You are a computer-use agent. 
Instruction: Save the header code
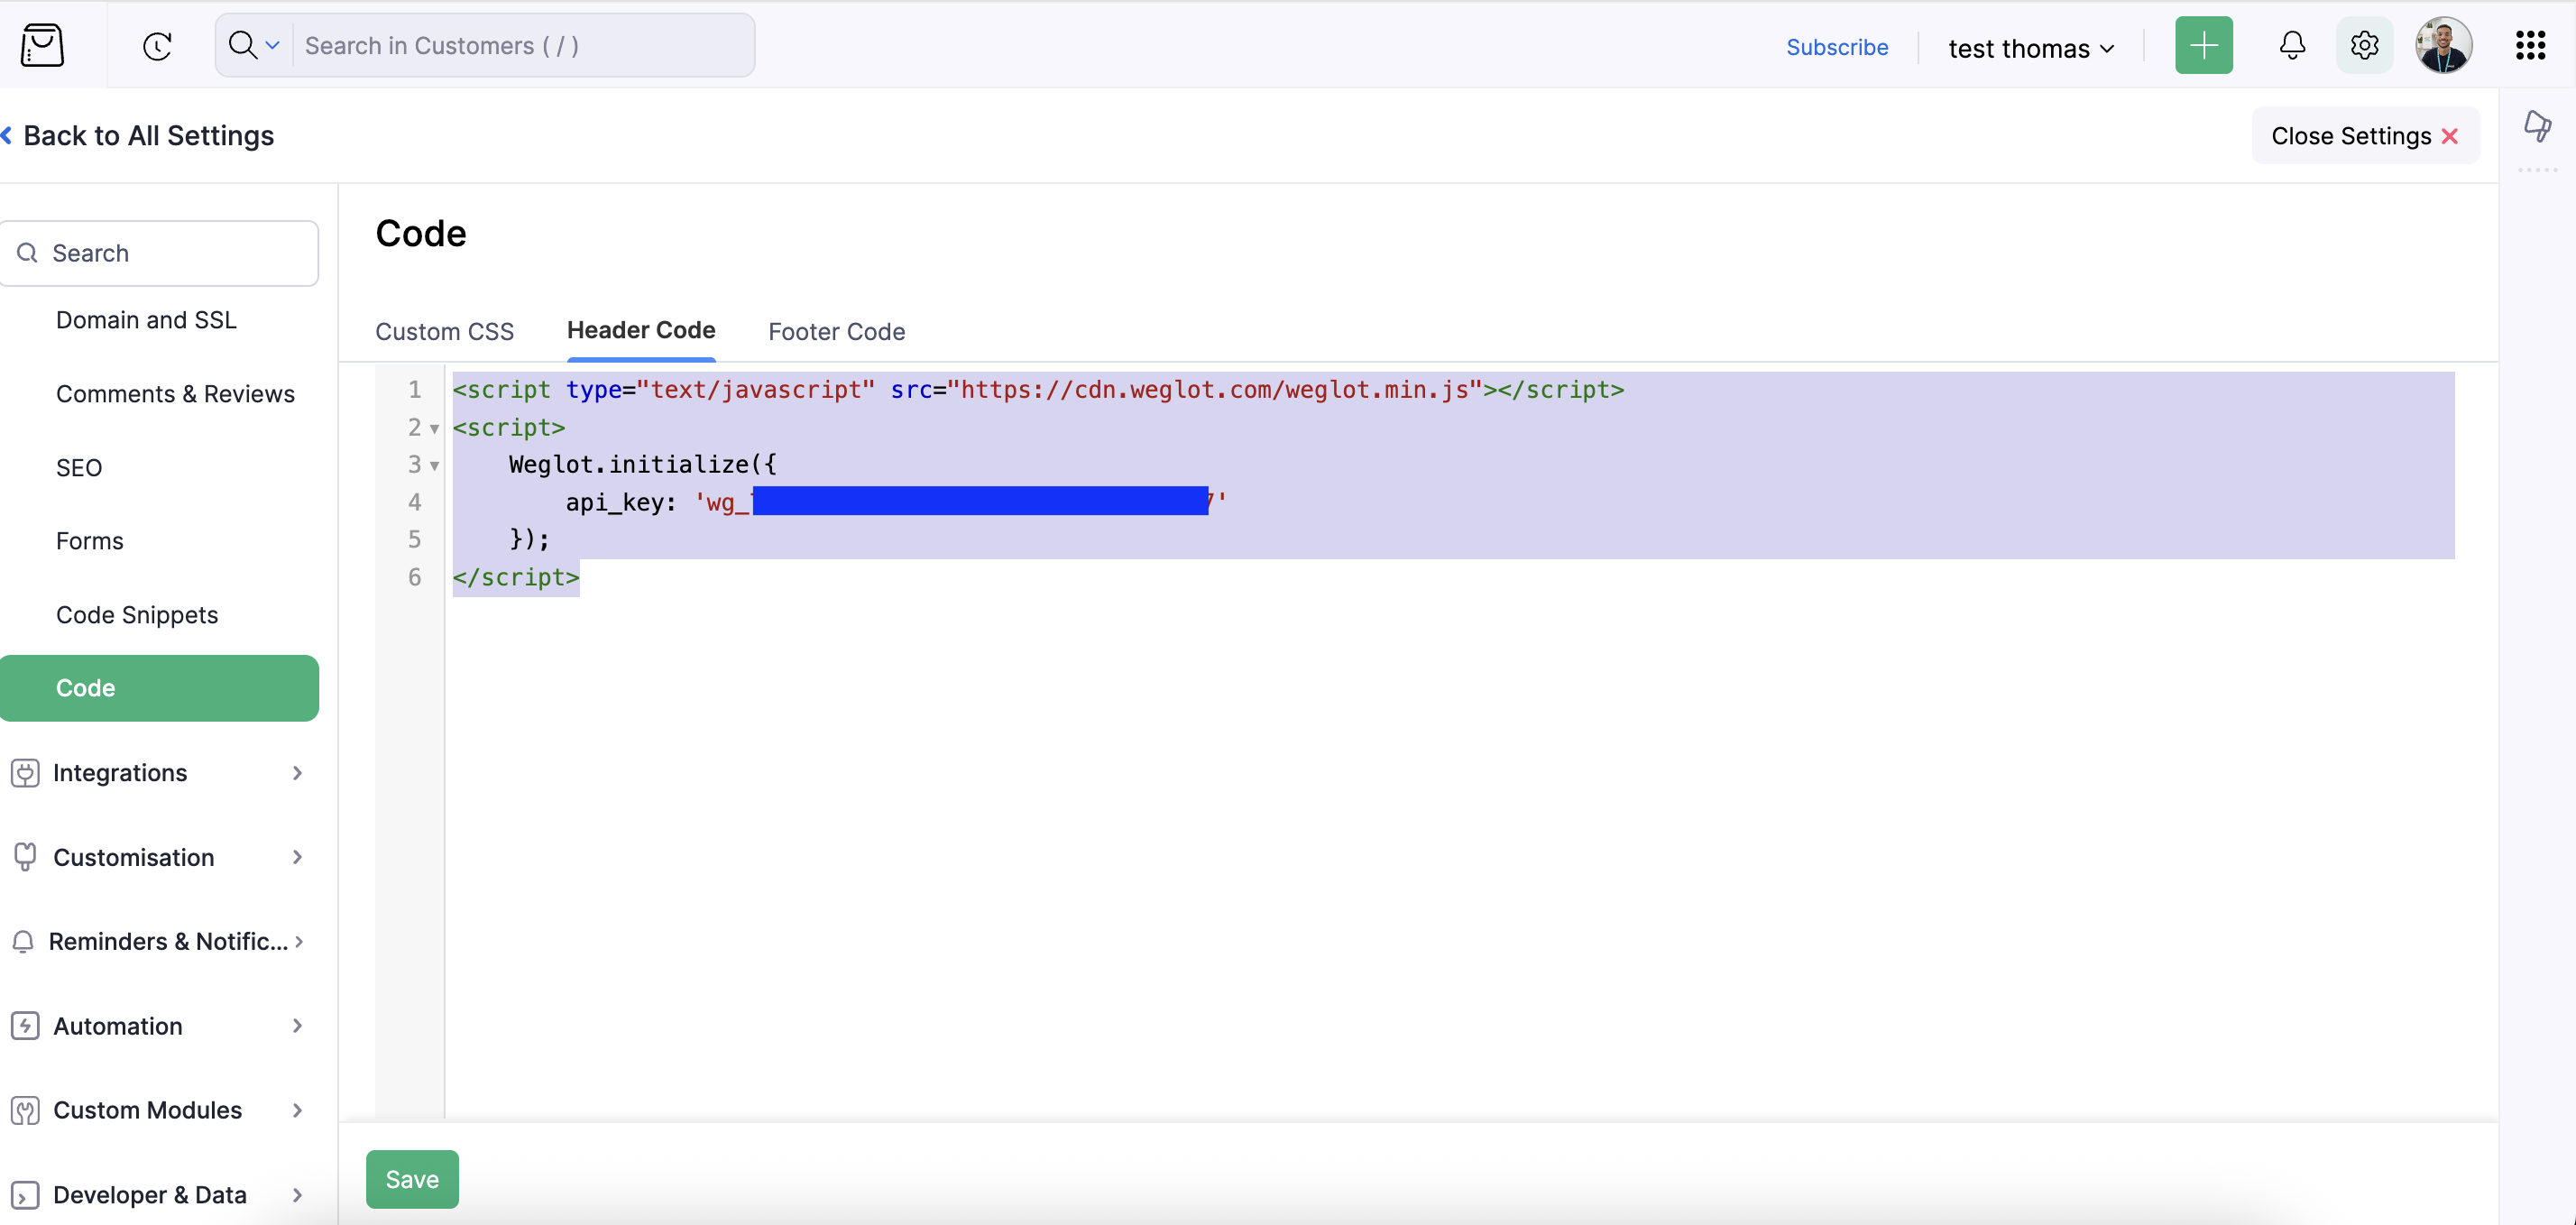(x=412, y=1179)
